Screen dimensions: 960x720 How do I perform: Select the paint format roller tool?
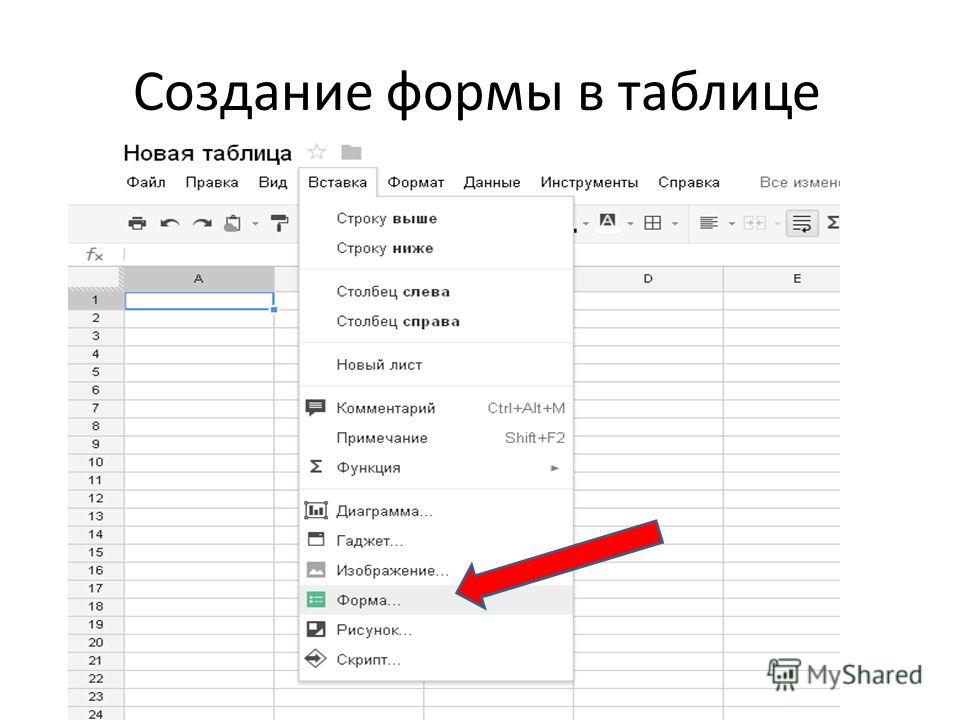pyautogui.click(x=279, y=223)
